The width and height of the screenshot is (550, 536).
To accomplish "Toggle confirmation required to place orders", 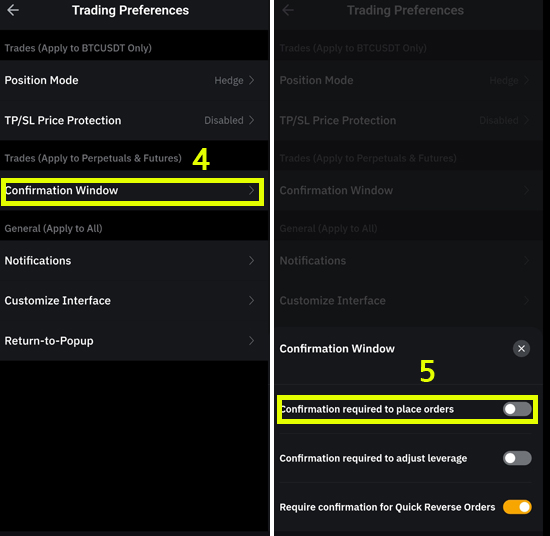I will click(517, 409).
